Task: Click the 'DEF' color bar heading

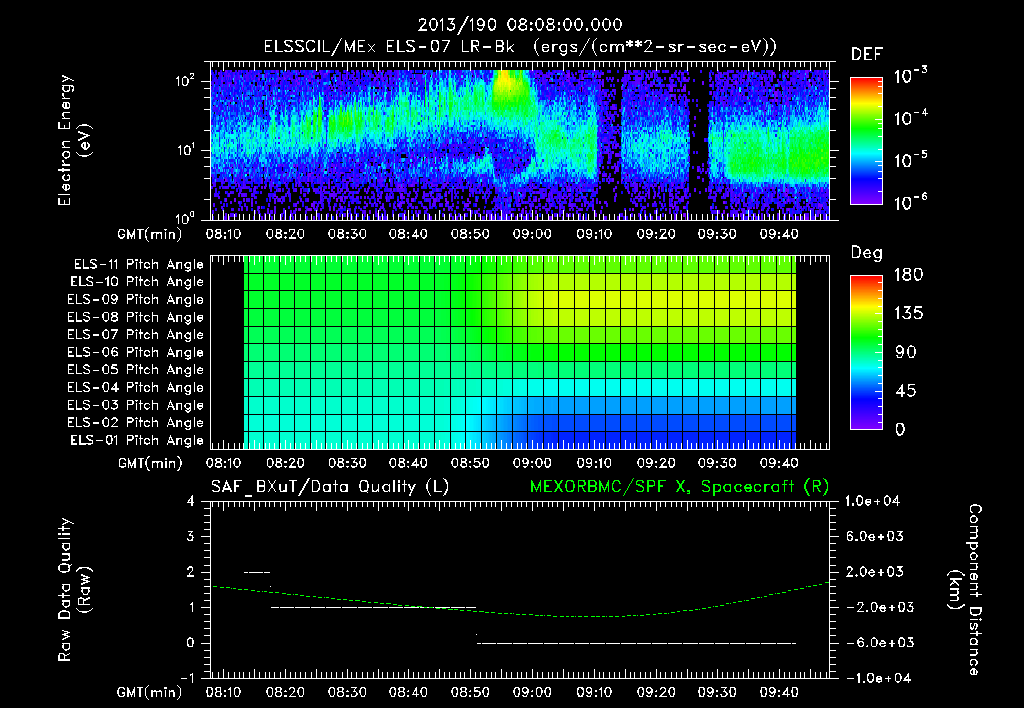Action: coord(866,55)
